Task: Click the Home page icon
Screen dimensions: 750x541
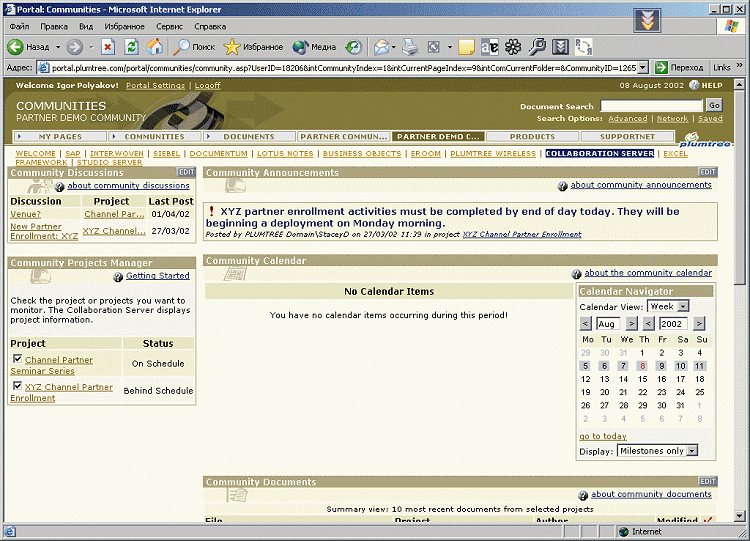Action: (x=154, y=47)
